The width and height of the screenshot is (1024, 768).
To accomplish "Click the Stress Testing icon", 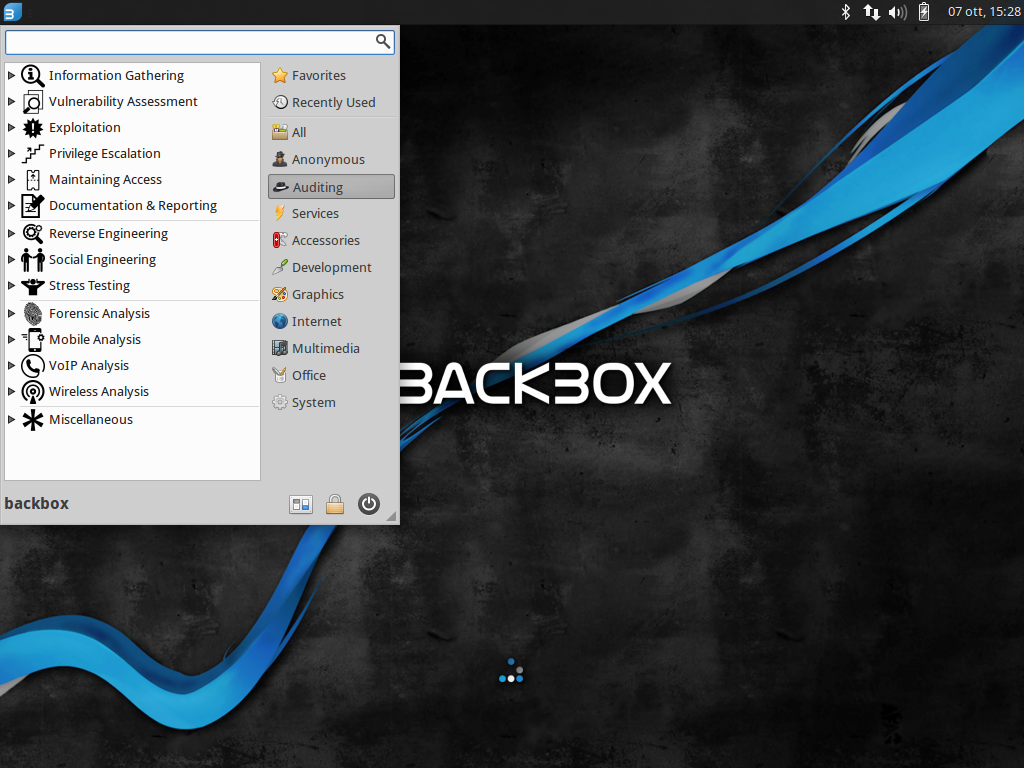I will pyautogui.click(x=31, y=285).
